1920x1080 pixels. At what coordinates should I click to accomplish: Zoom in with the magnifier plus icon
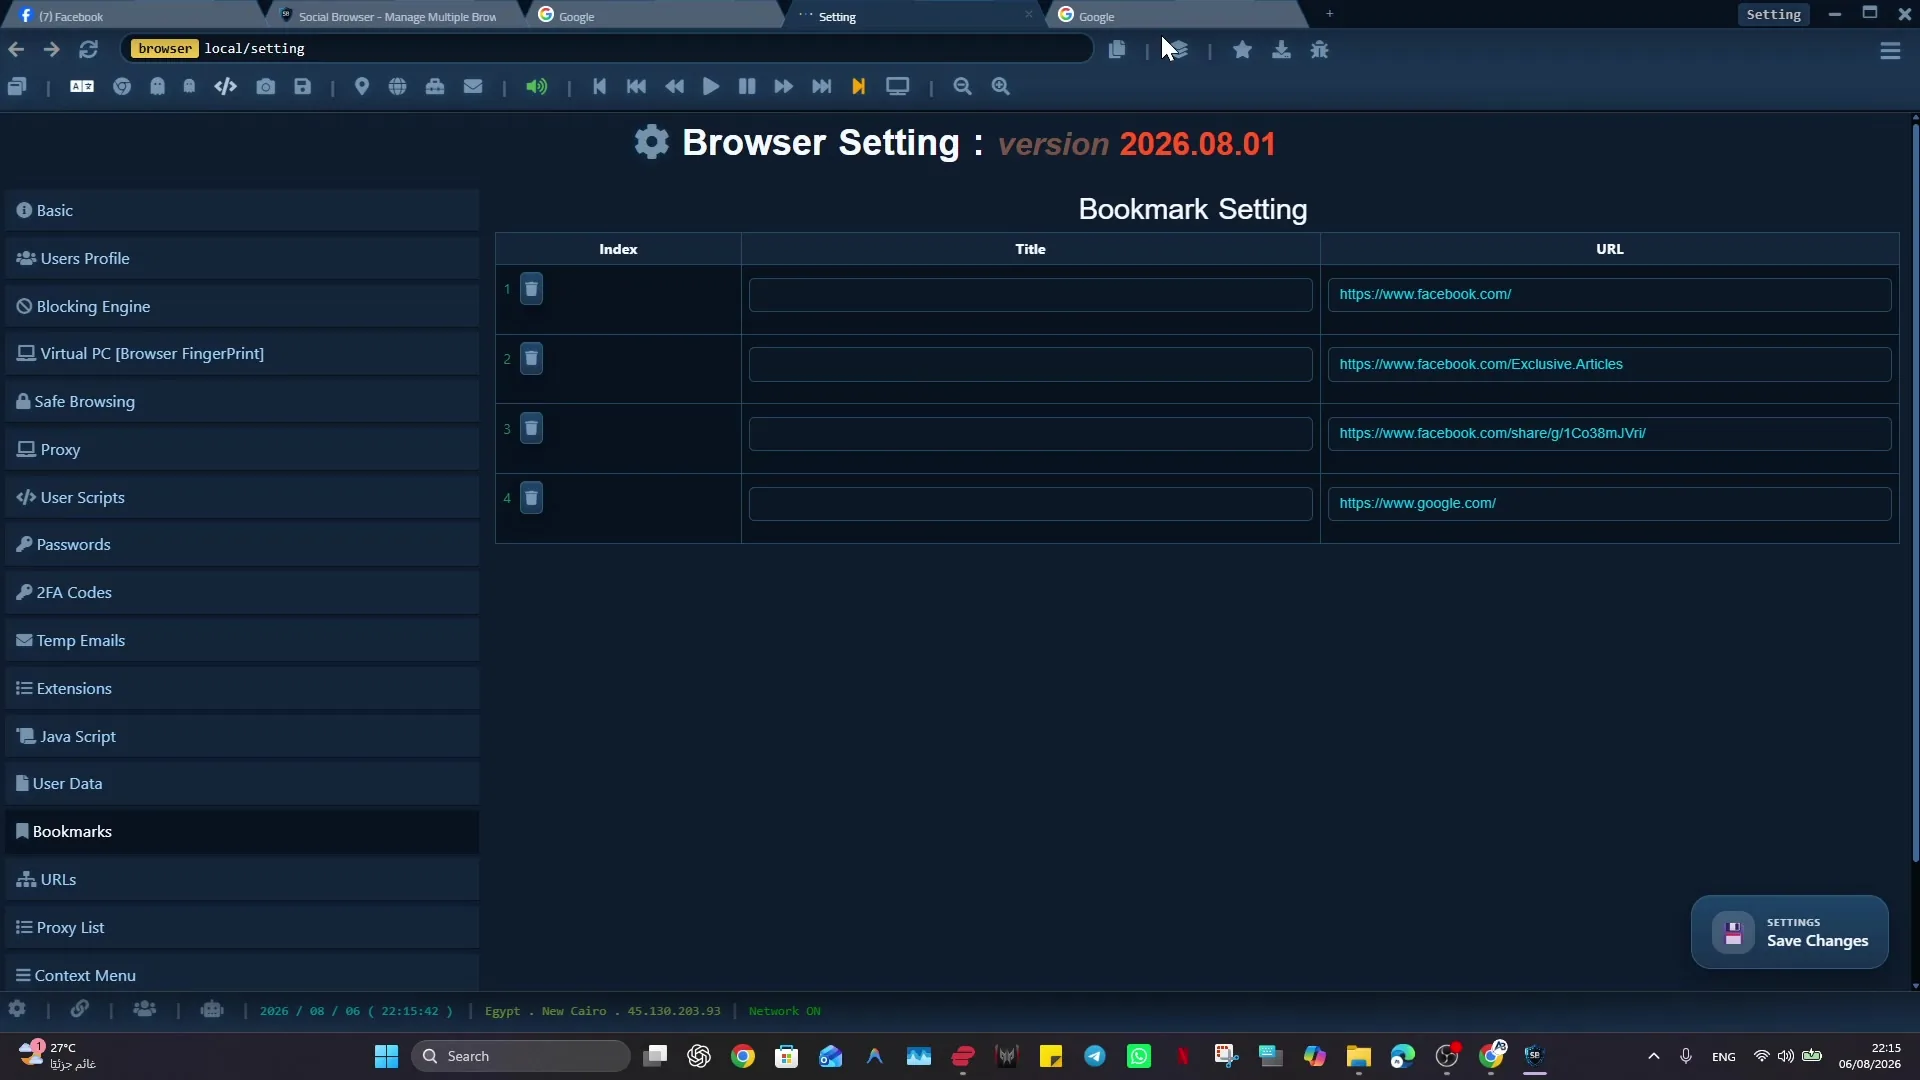point(1000,87)
